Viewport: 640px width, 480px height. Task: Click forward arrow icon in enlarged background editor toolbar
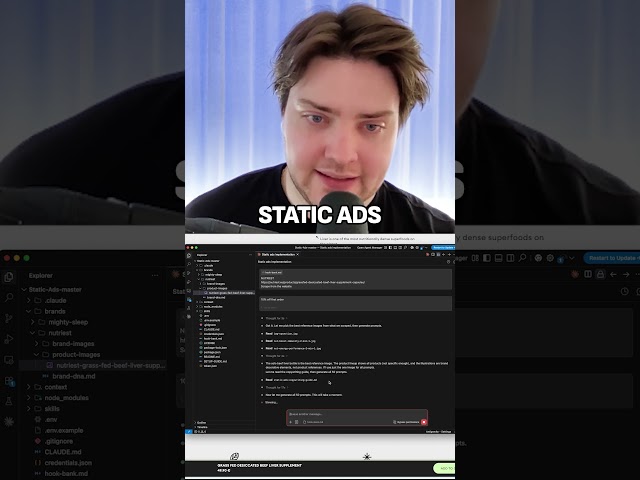[626, 274]
